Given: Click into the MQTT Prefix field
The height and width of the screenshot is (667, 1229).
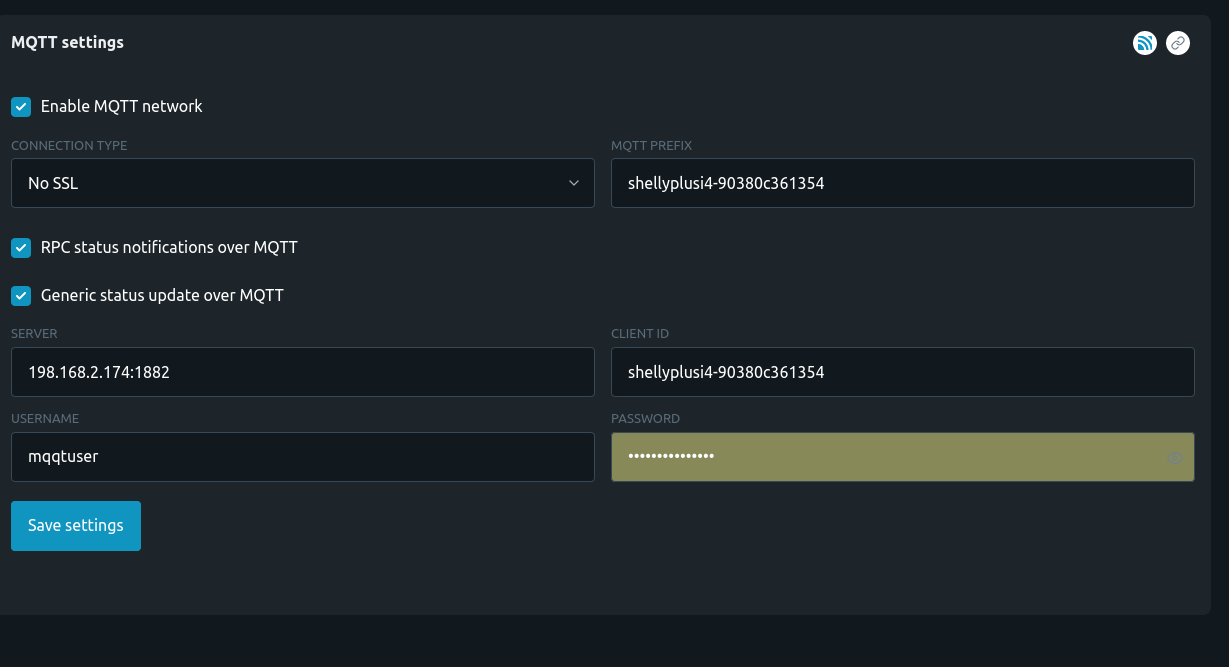Looking at the screenshot, I should click(903, 183).
